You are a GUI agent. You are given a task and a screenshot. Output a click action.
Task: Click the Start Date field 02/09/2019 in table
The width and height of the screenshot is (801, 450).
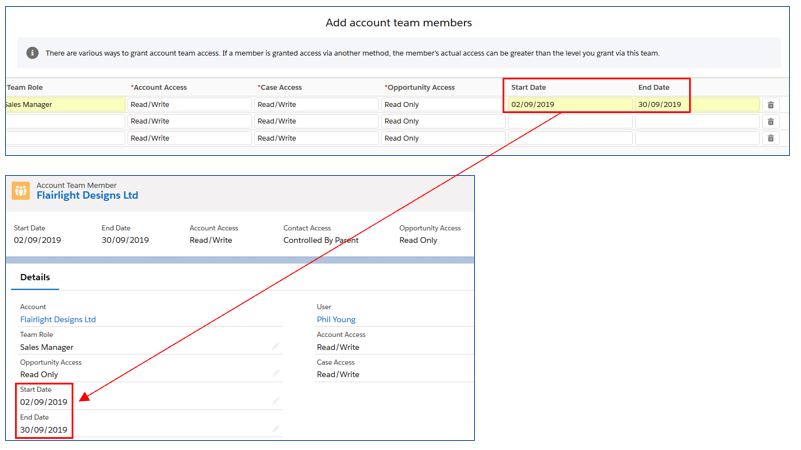[x=570, y=105]
